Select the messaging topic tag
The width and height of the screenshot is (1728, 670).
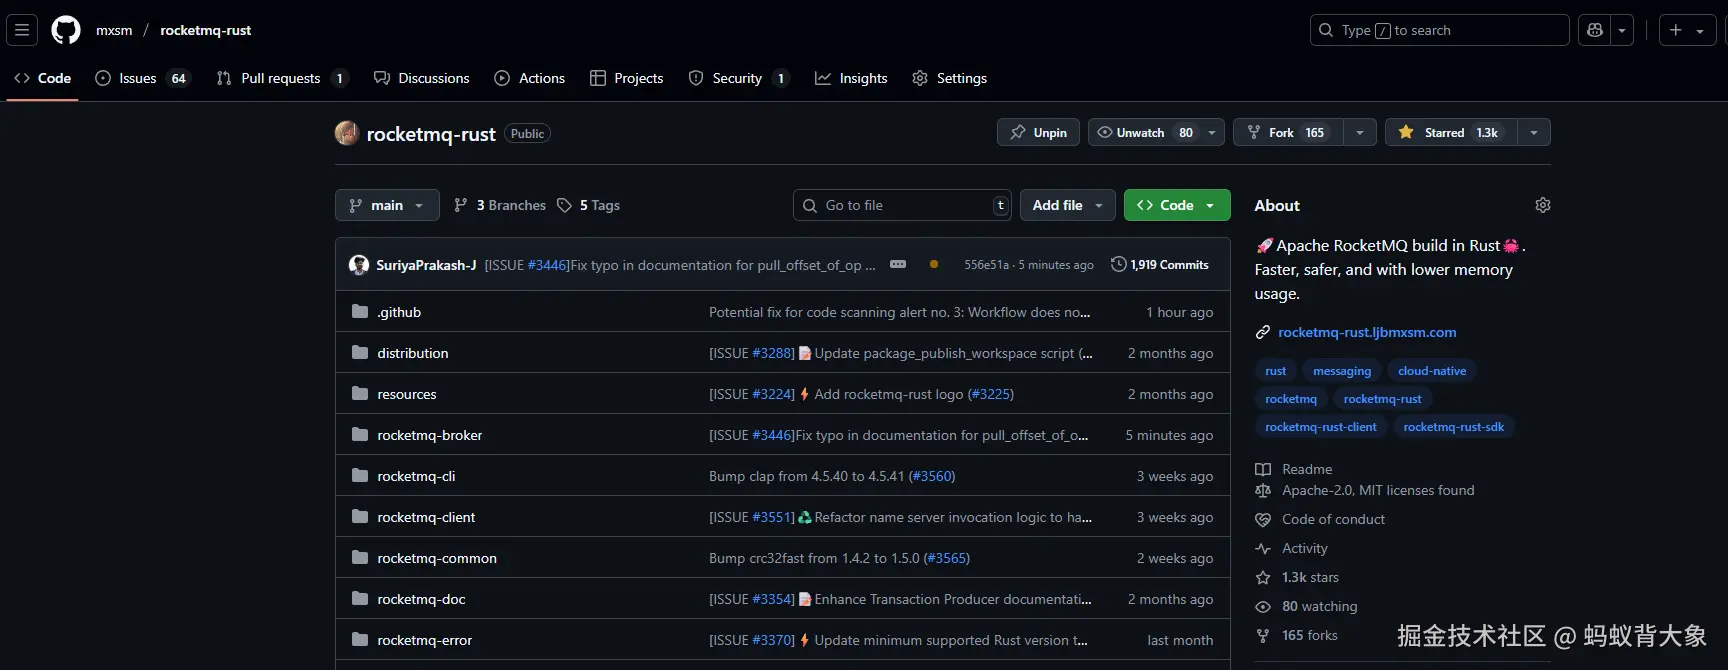point(1342,371)
